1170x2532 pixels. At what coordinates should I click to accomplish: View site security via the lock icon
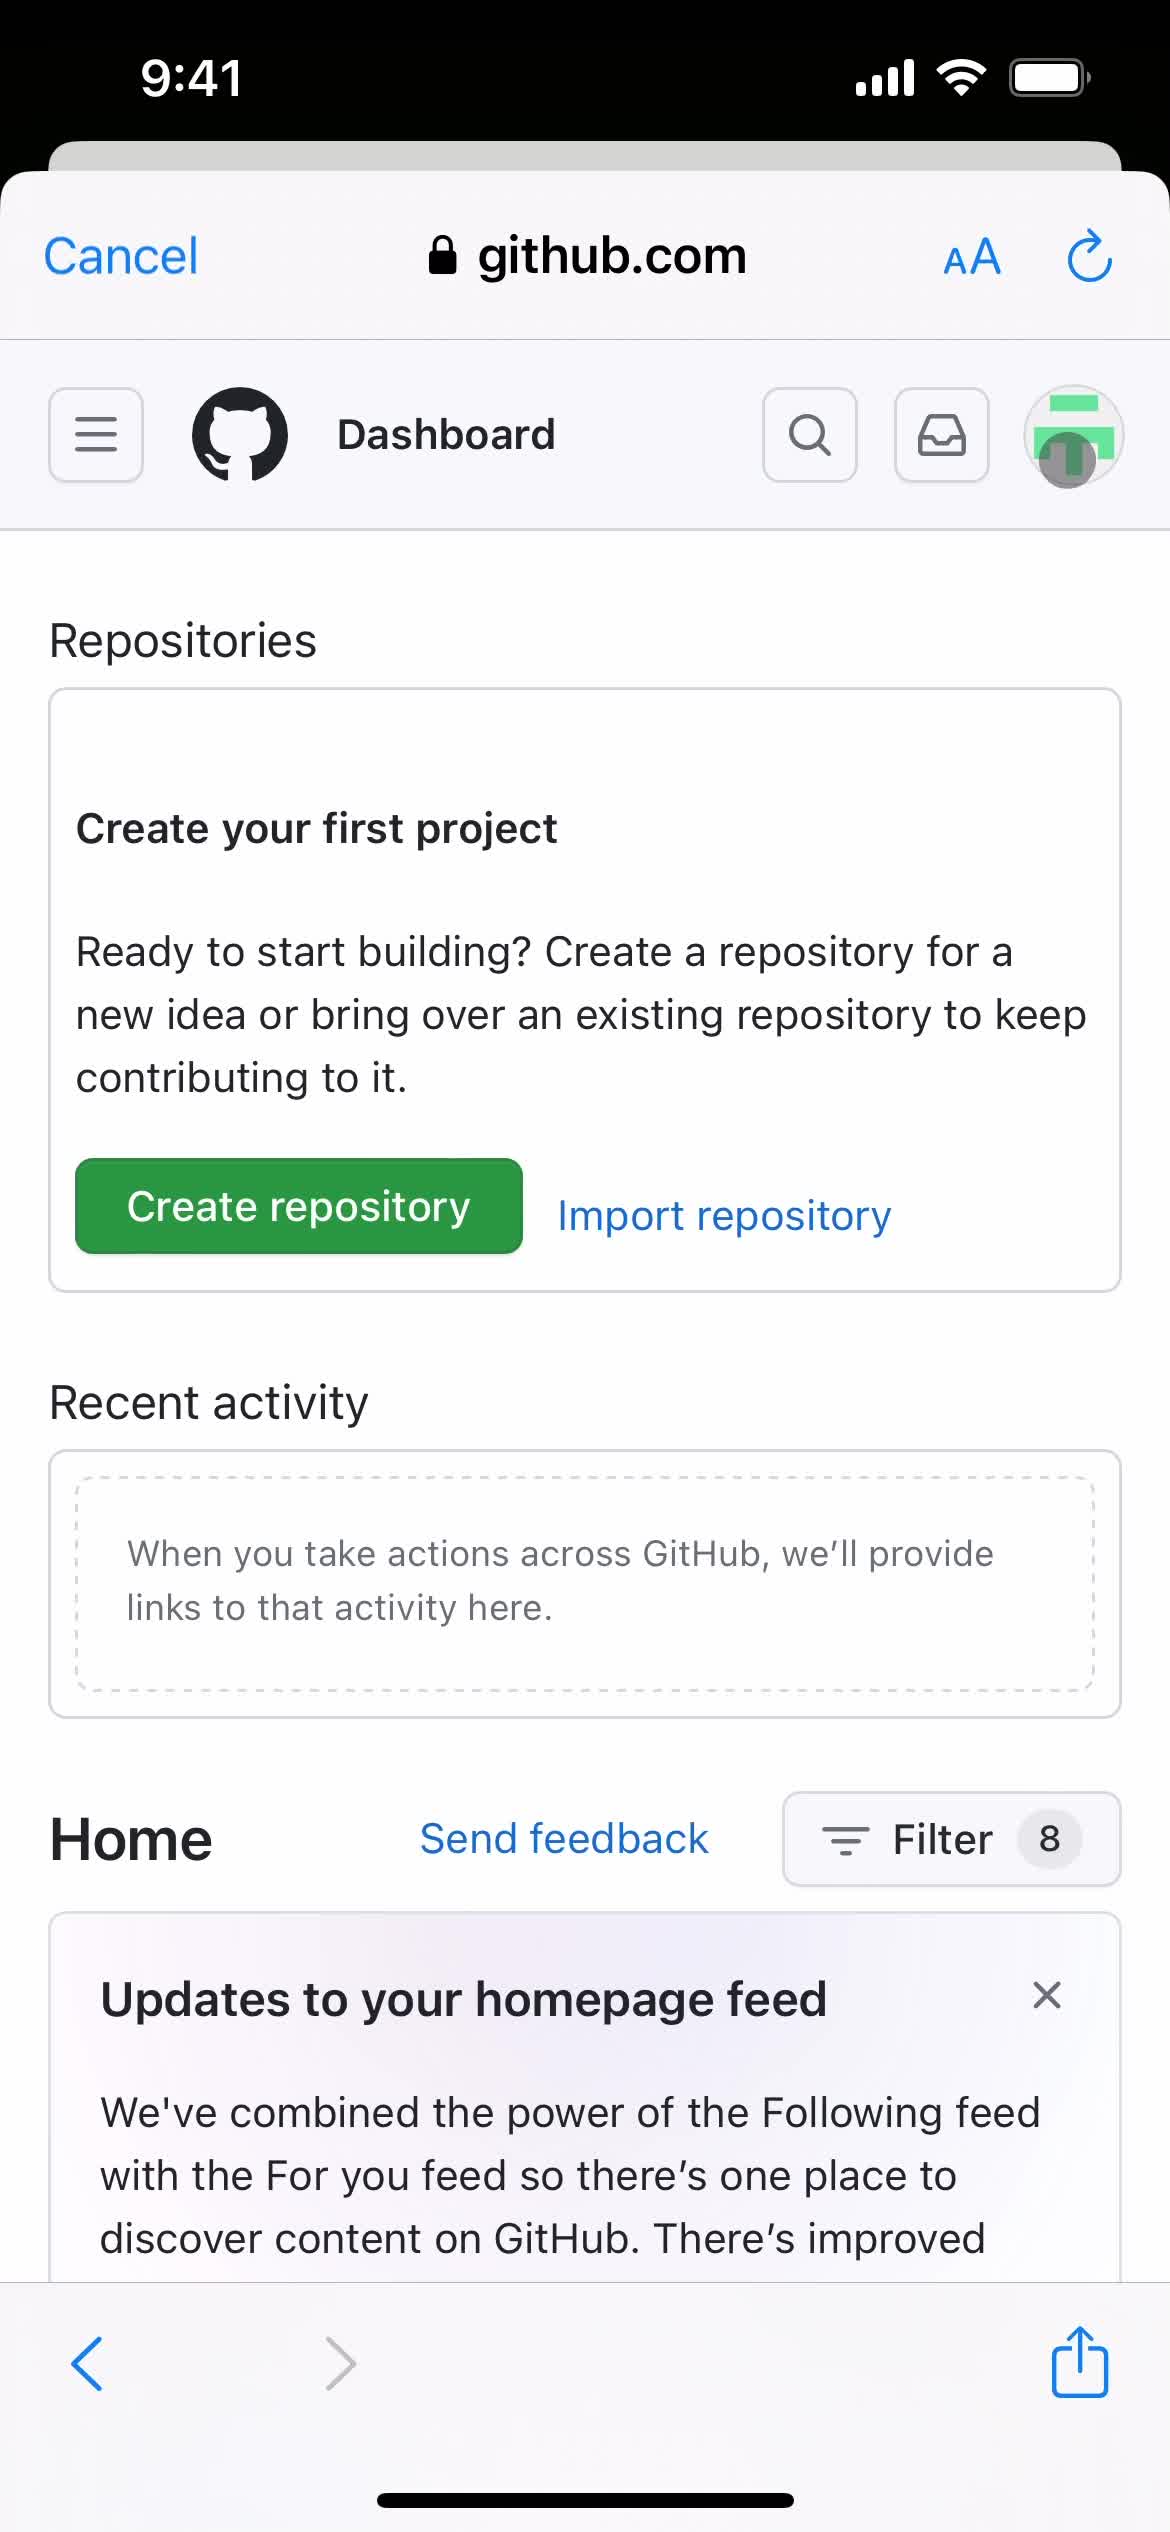coord(443,254)
